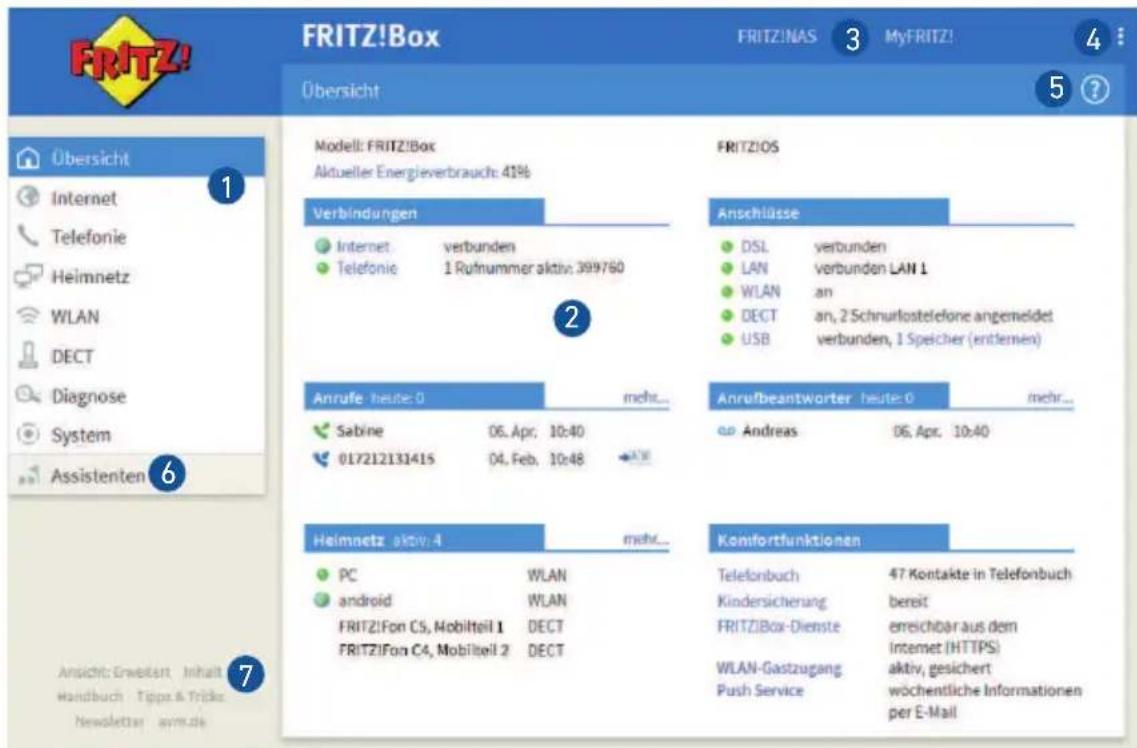Open the avm.de footer link
The image size is (1137, 748).
point(182,721)
